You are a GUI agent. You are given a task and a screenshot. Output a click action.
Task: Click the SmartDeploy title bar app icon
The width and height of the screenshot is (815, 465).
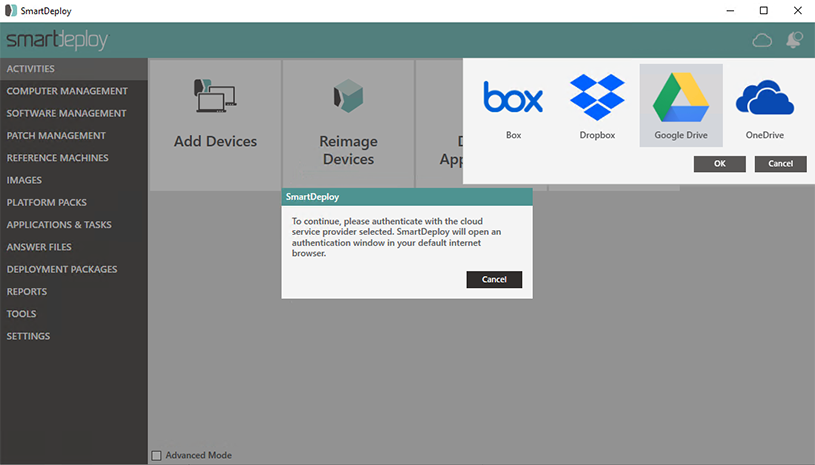click(x=10, y=10)
